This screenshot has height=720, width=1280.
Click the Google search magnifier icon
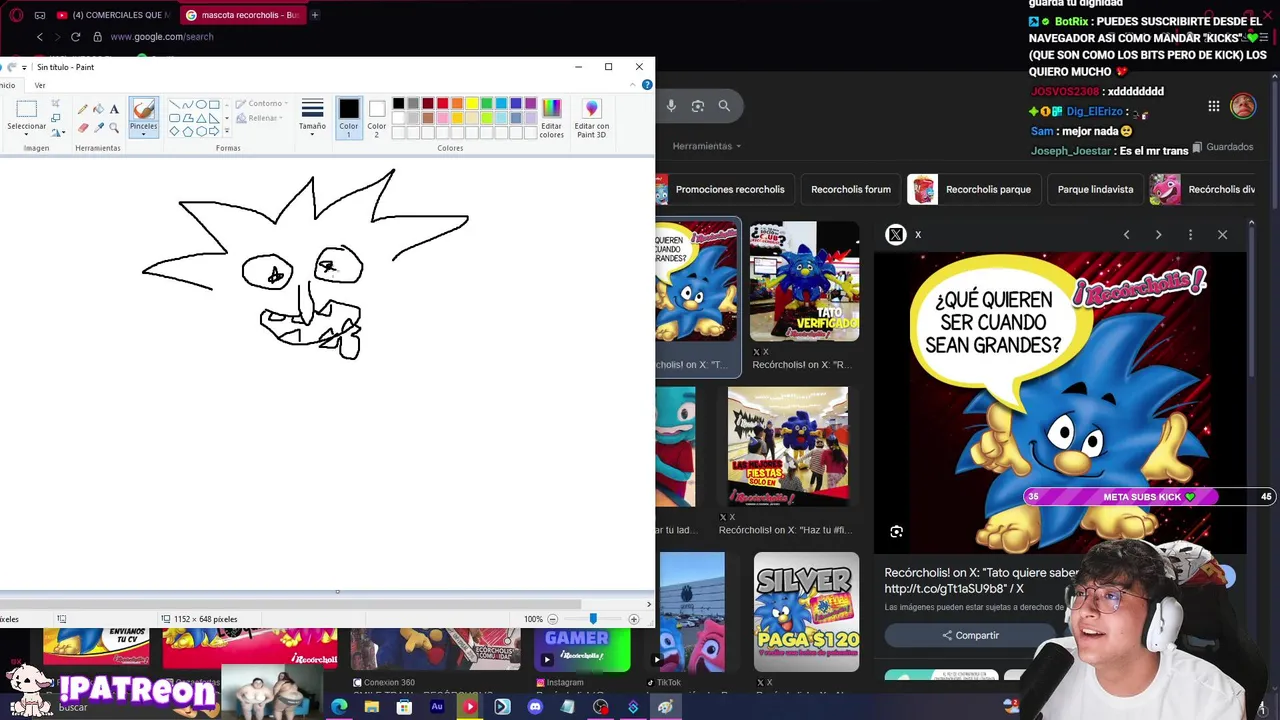pyautogui.click(x=724, y=106)
